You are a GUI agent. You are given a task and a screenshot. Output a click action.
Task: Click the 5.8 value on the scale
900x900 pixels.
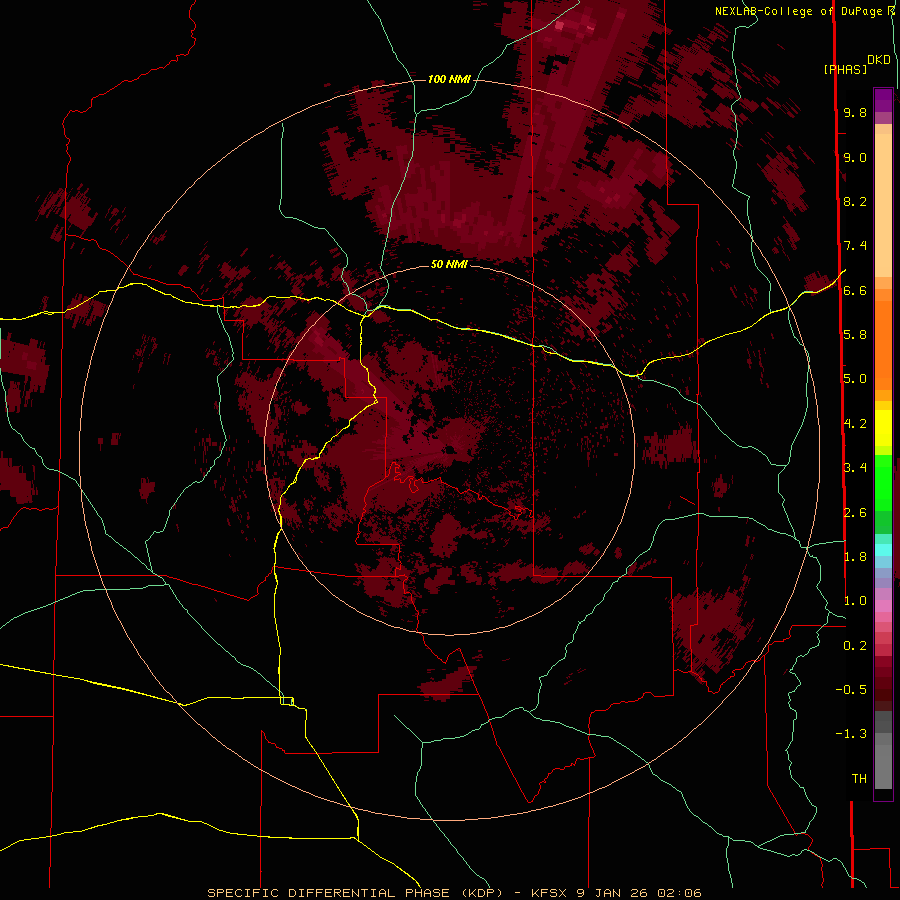(x=855, y=335)
